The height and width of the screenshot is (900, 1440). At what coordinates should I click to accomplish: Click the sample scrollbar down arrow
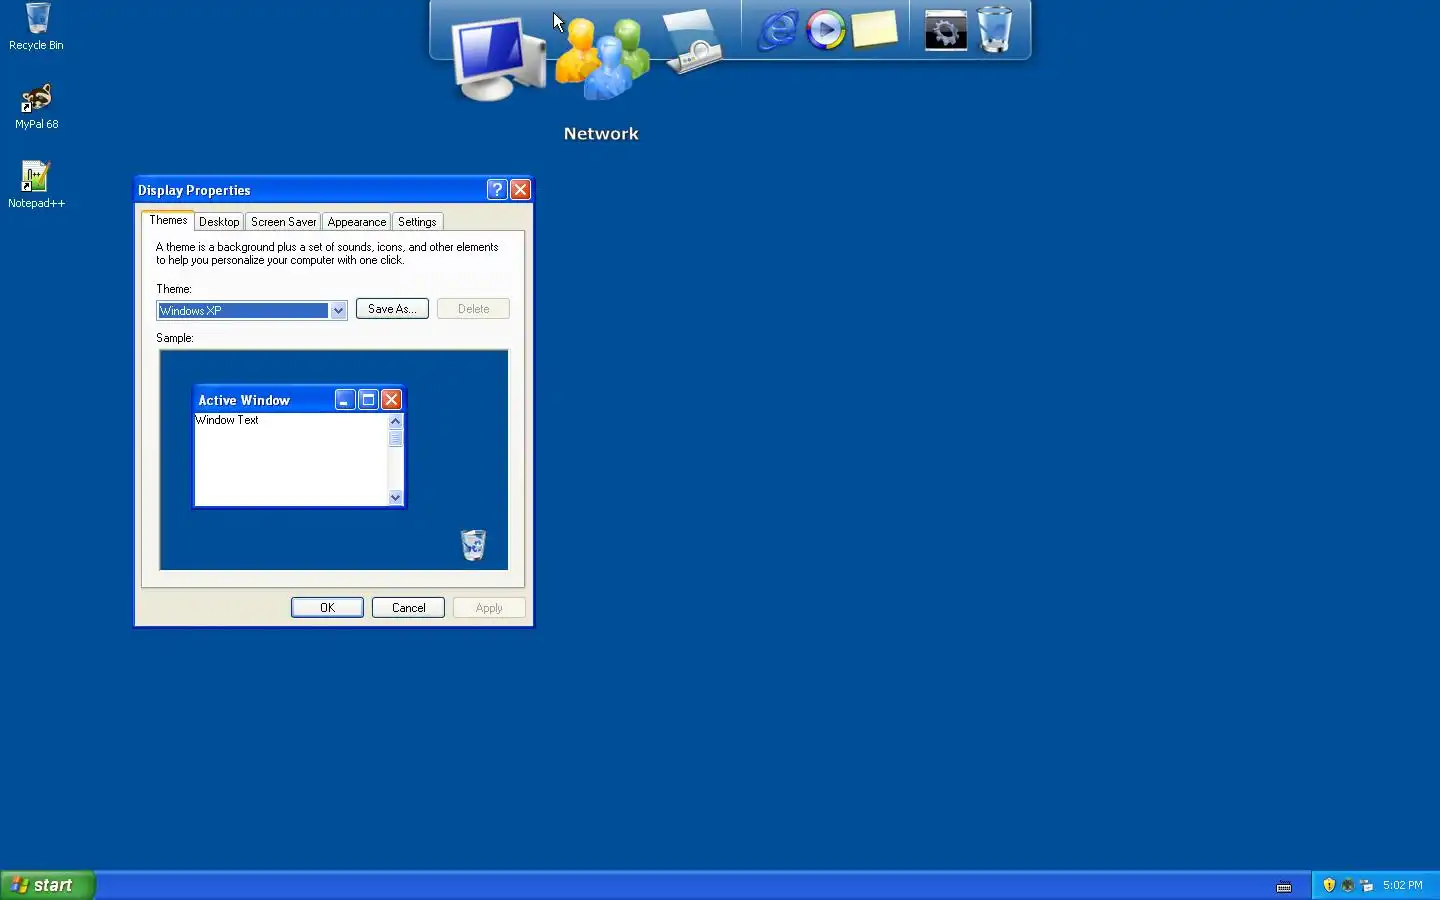[395, 498]
